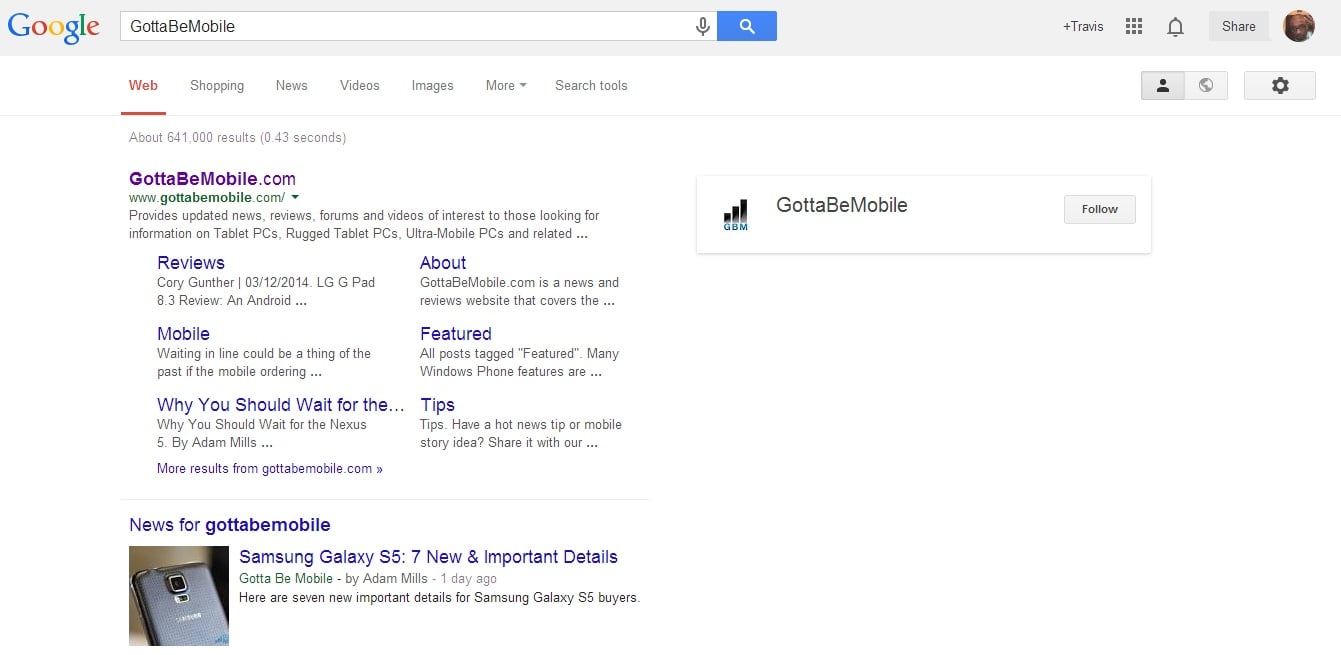Viewport: 1341px width, 655px height.
Task: Click the www.gottabemobile.com/ green URL
Action: tap(207, 198)
